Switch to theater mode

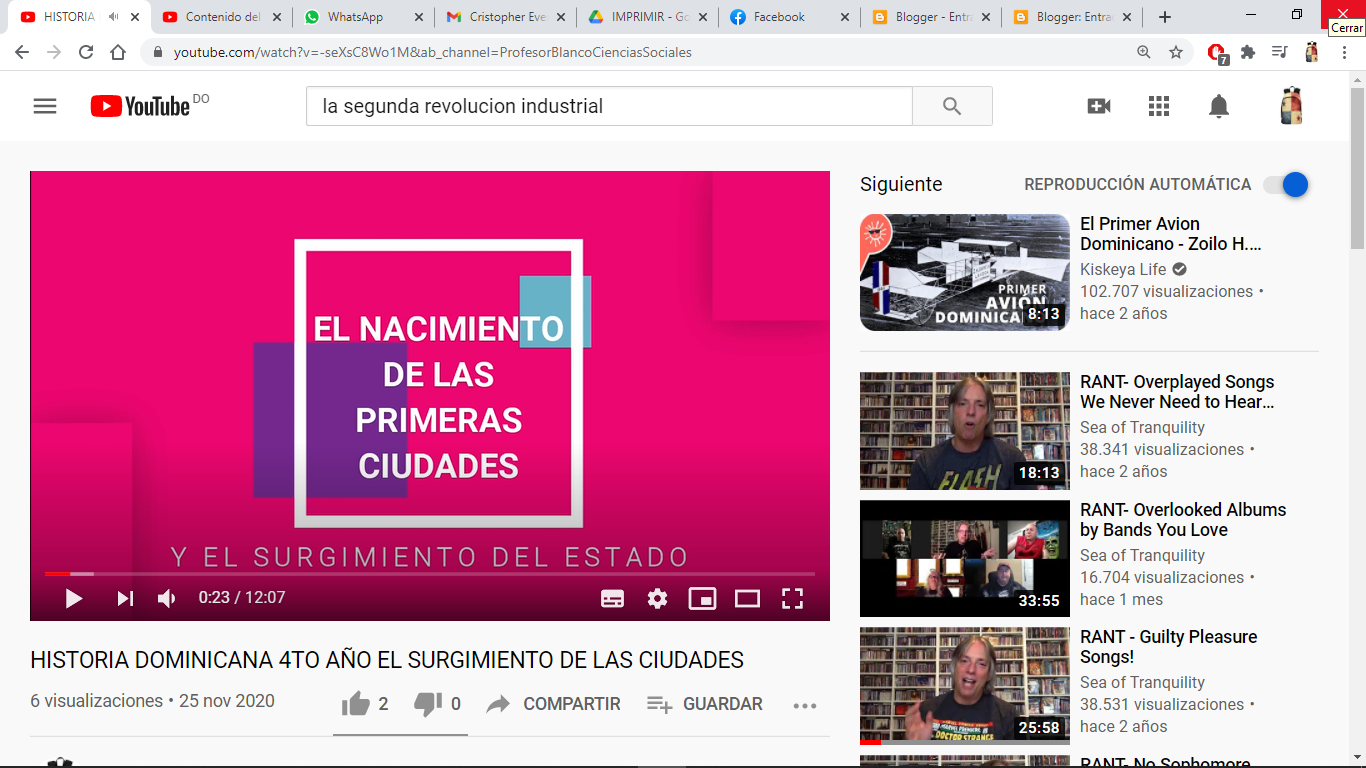click(x=747, y=598)
